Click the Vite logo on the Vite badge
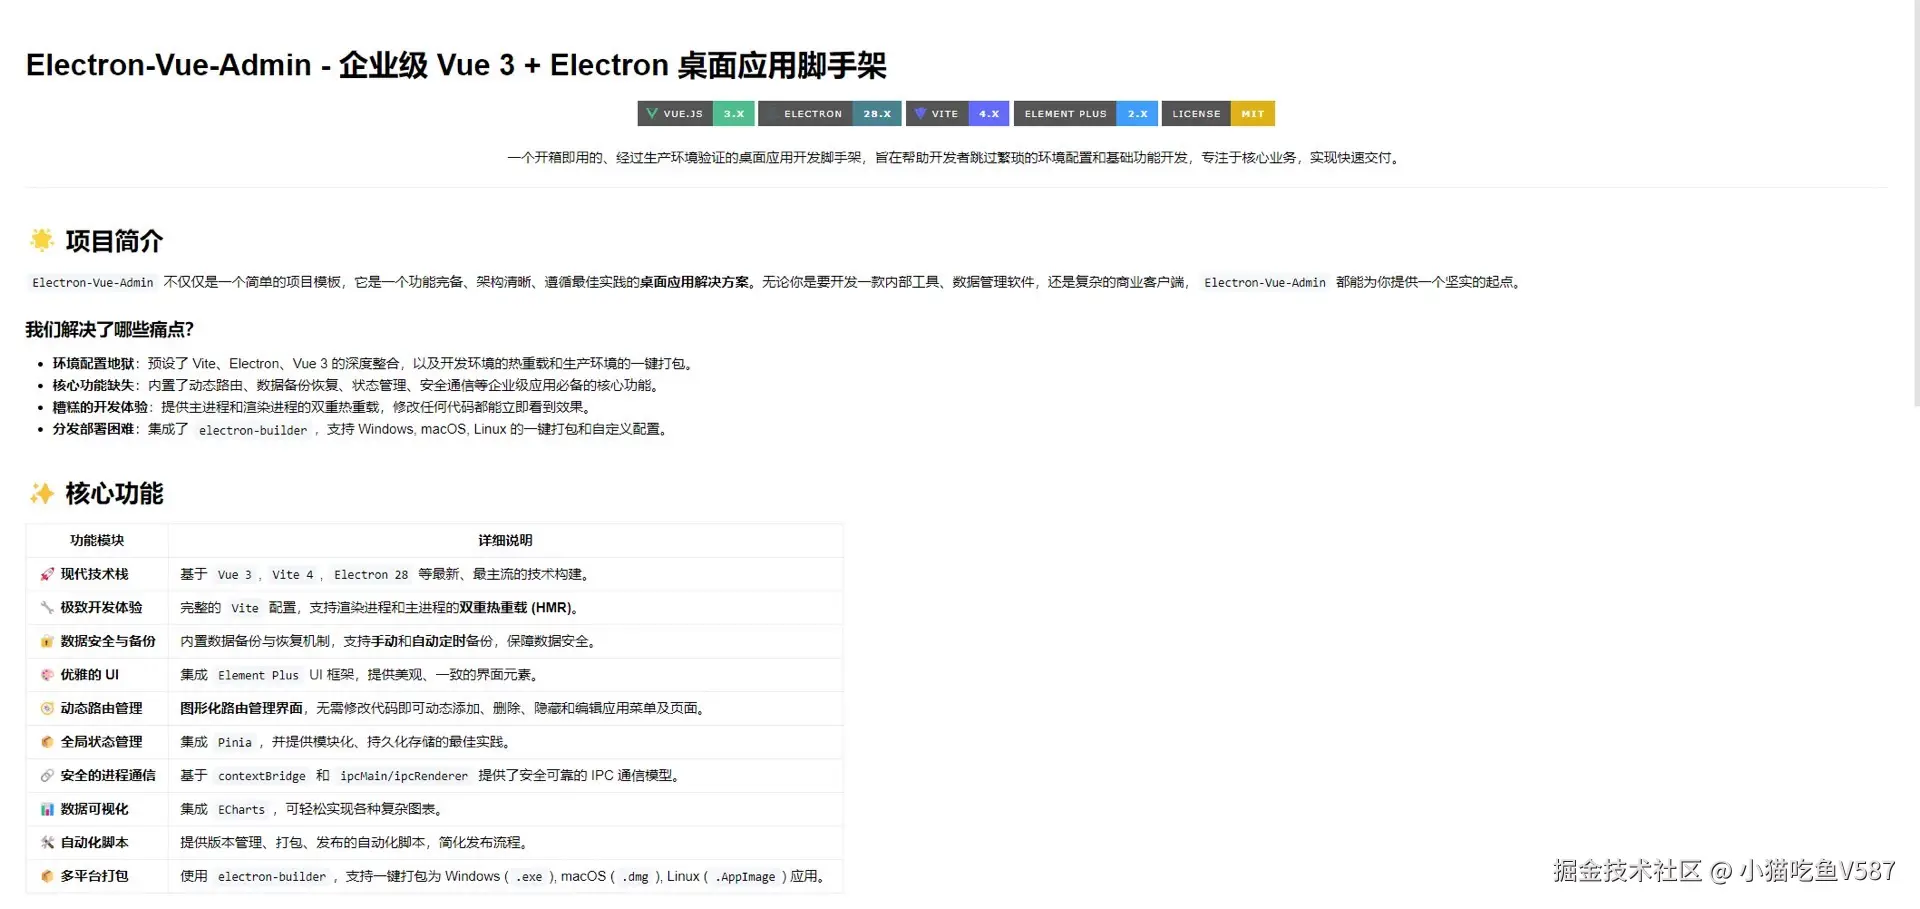The width and height of the screenshot is (1920, 909). [x=920, y=114]
